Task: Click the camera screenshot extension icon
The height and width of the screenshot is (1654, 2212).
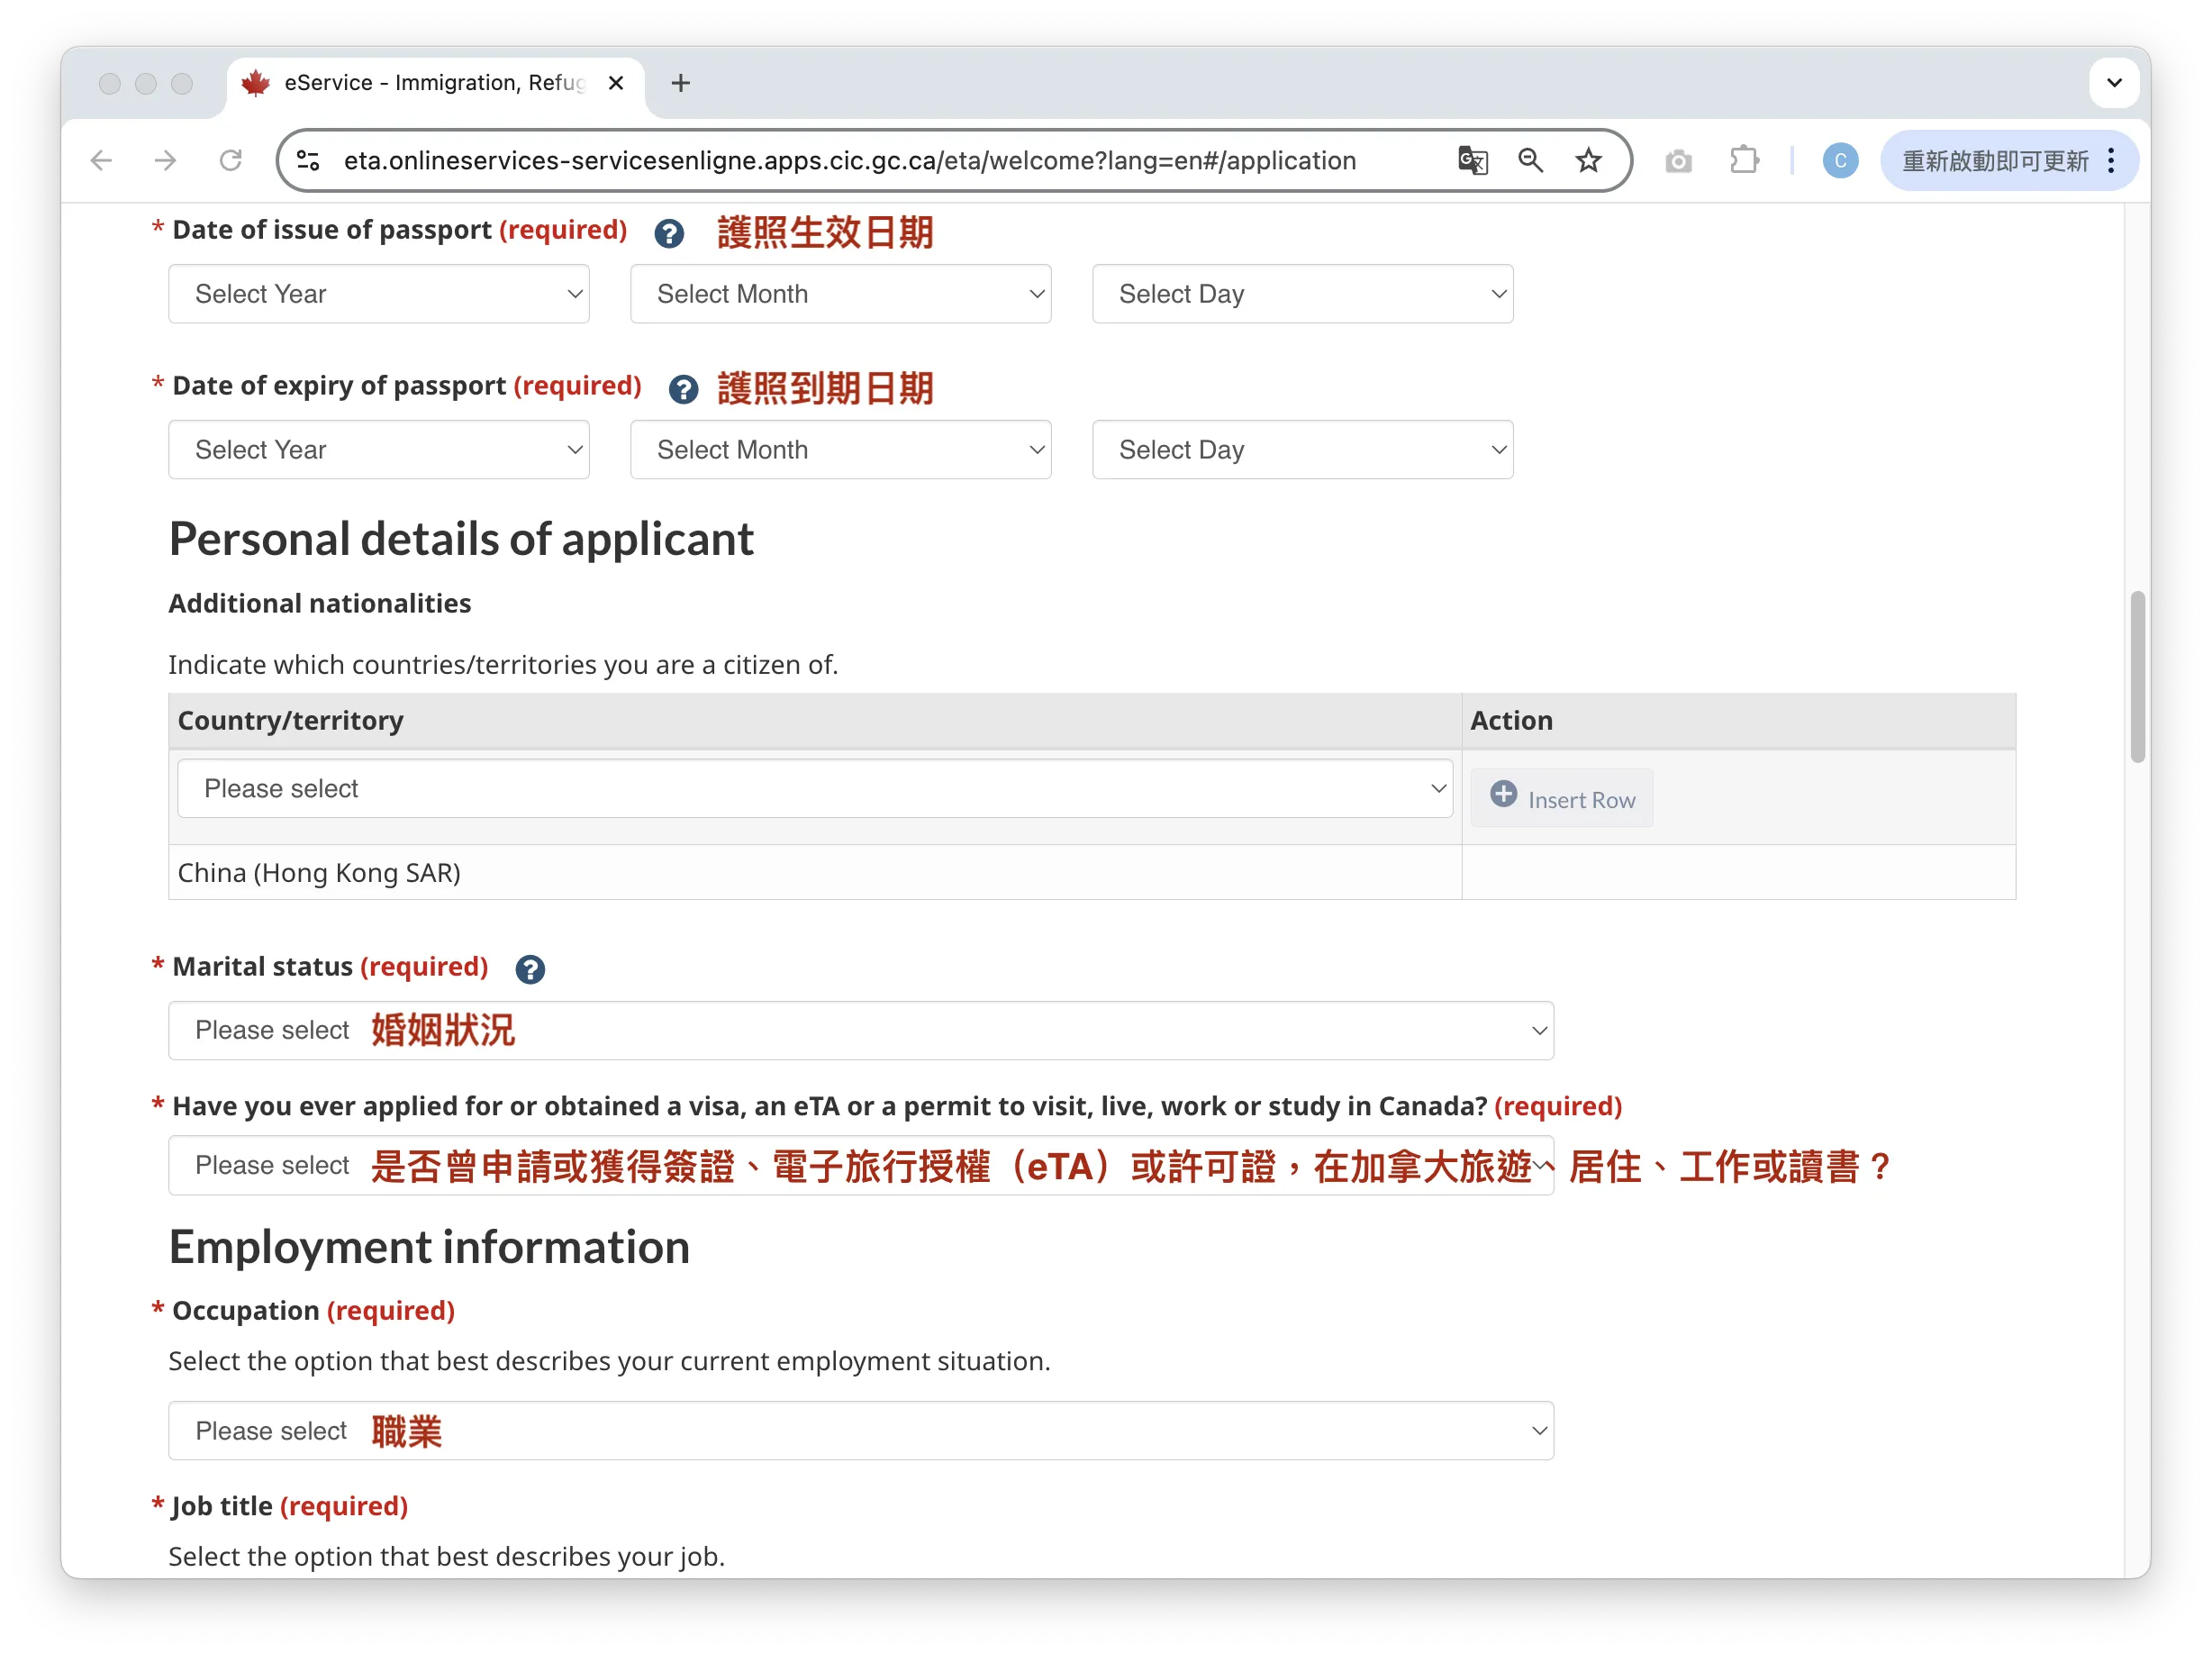Action: 1679,160
